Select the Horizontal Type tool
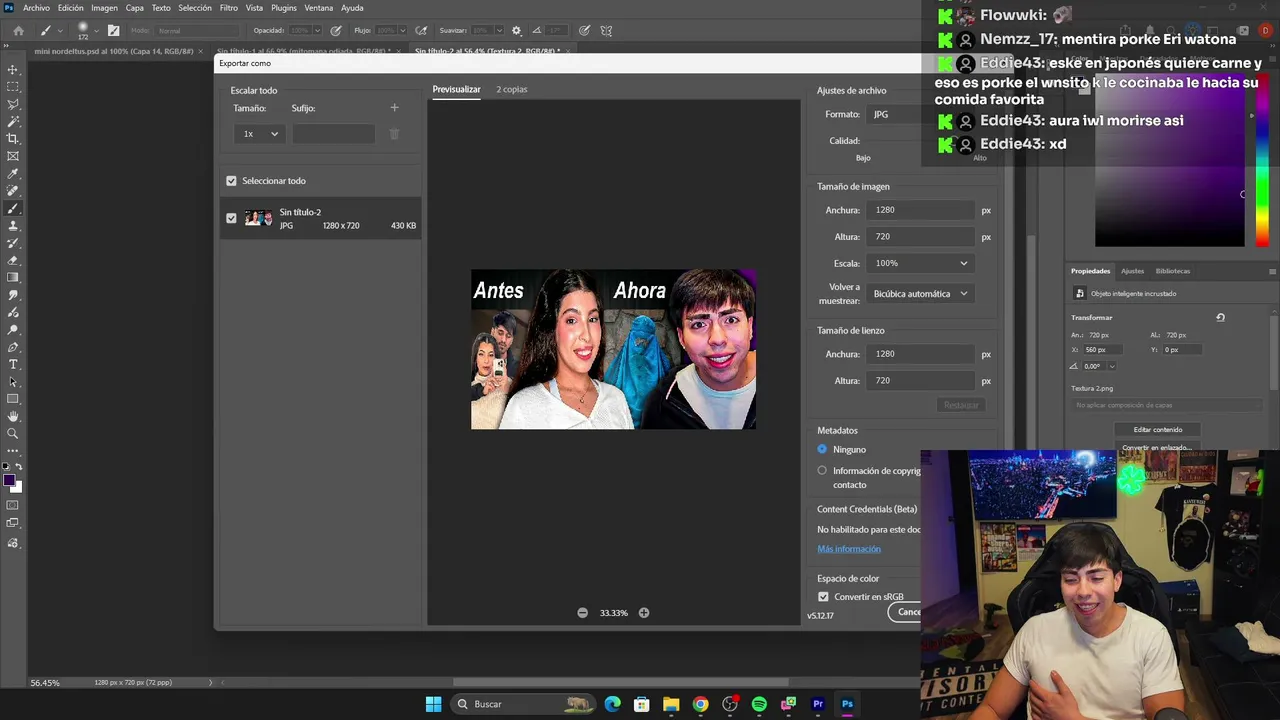Viewport: 1280px width, 720px height. pyautogui.click(x=13, y=364)
